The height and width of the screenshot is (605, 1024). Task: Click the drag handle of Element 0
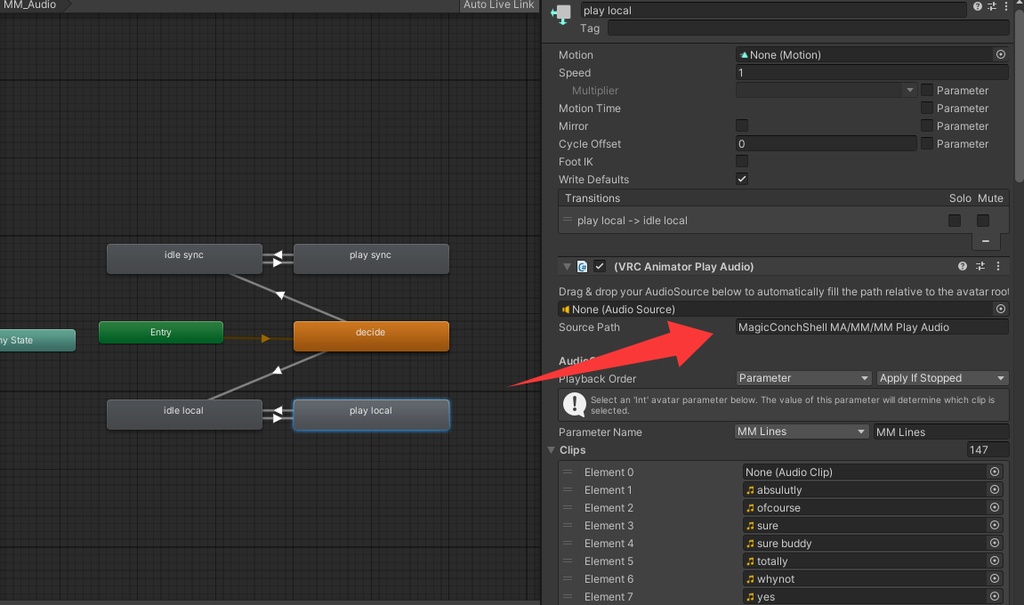point(568,472)
